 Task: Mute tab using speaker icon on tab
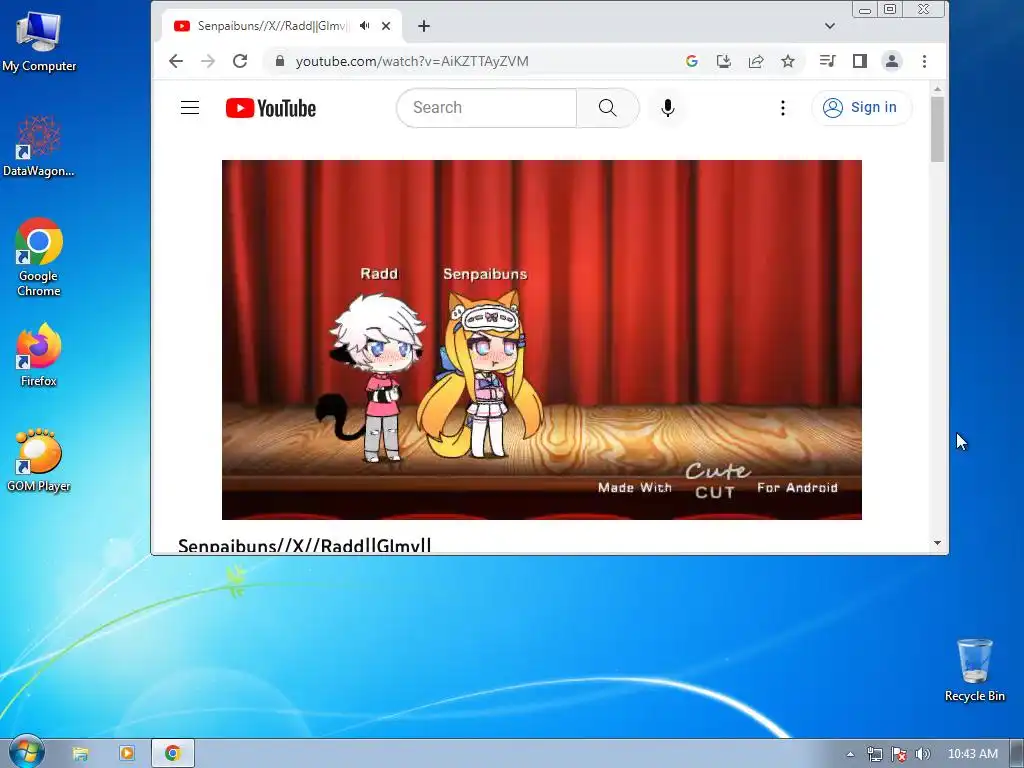click(x=364, y=26)
